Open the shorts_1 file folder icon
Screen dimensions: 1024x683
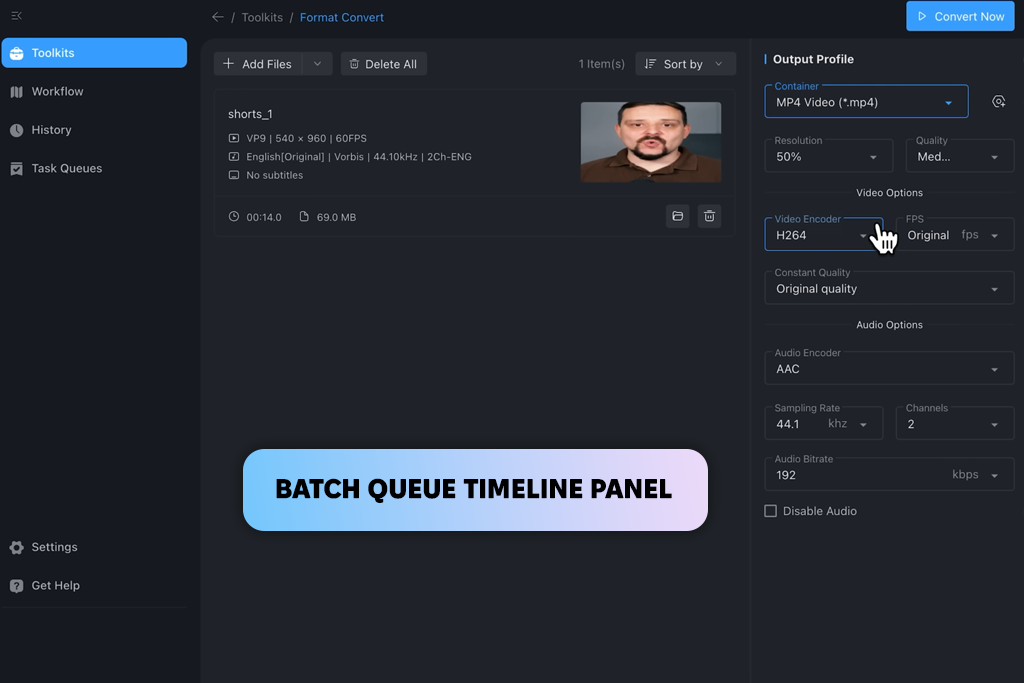tap(678, 216)
